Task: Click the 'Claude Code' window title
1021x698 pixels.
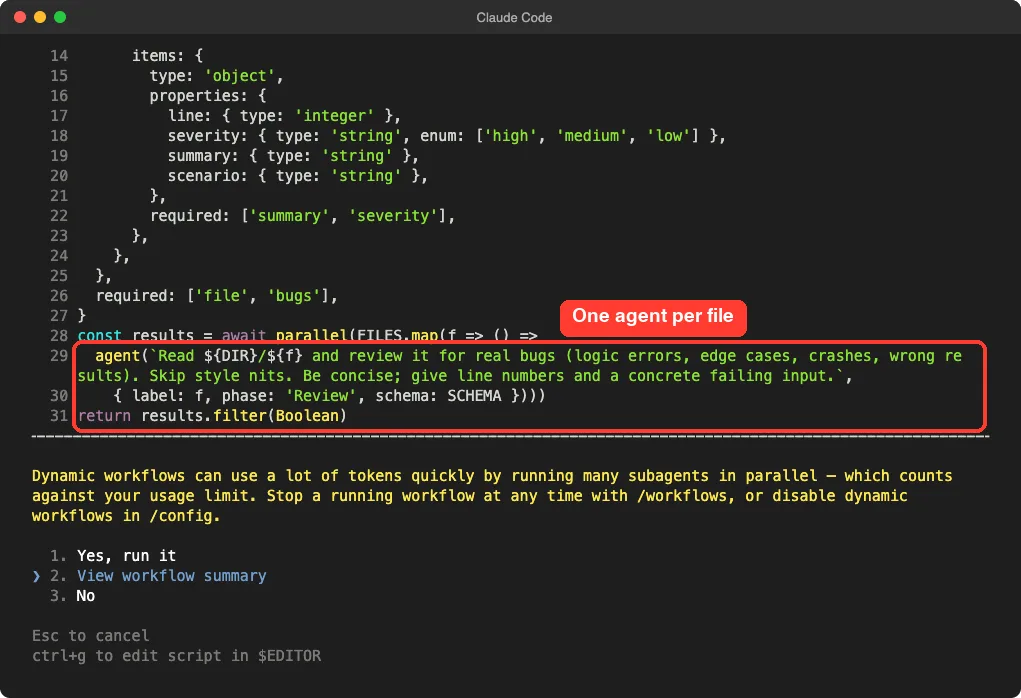Action: [x=514, y=18]
